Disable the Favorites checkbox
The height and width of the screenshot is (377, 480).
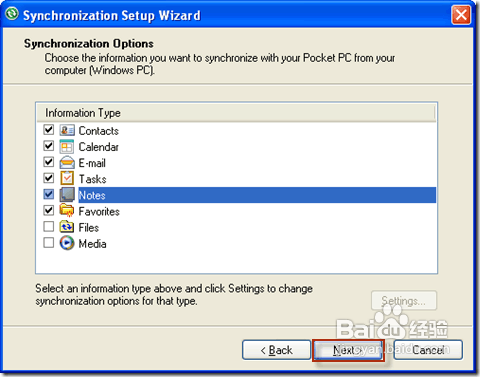(x=49, y=210)
